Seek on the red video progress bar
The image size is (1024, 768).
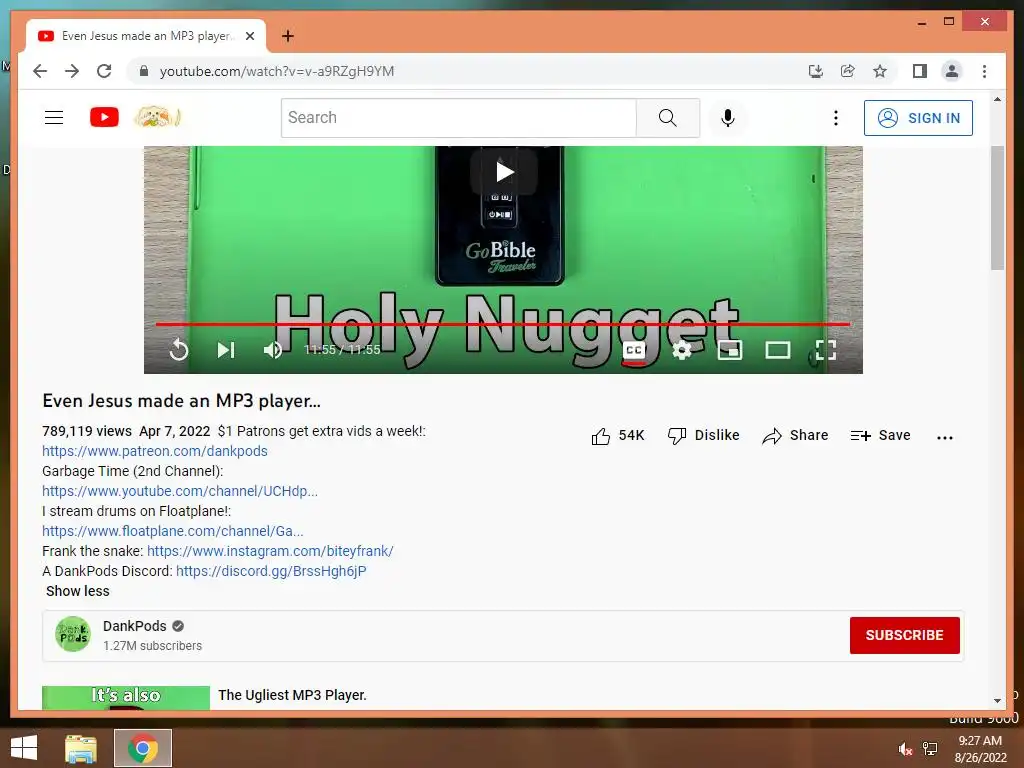503,324
